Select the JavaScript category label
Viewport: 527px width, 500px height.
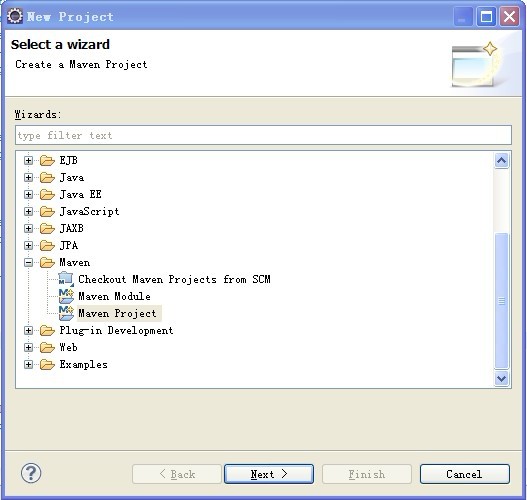click(x=89, y=211)
